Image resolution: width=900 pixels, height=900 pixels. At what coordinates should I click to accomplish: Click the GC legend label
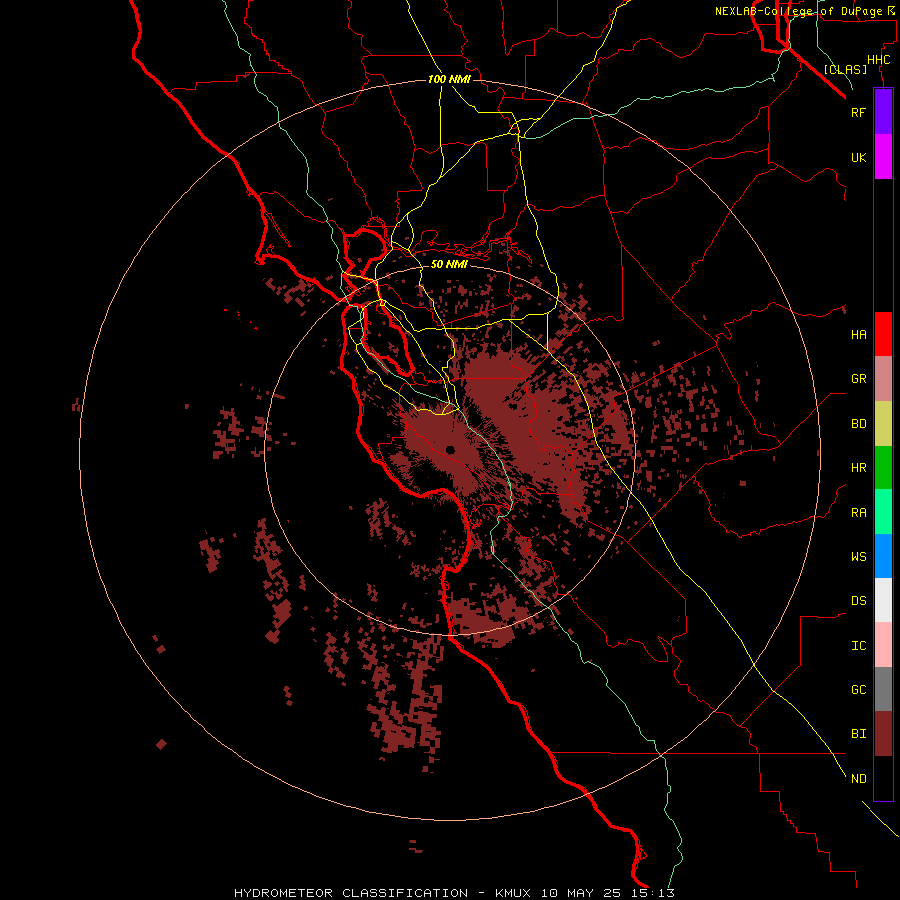[858, 690]
